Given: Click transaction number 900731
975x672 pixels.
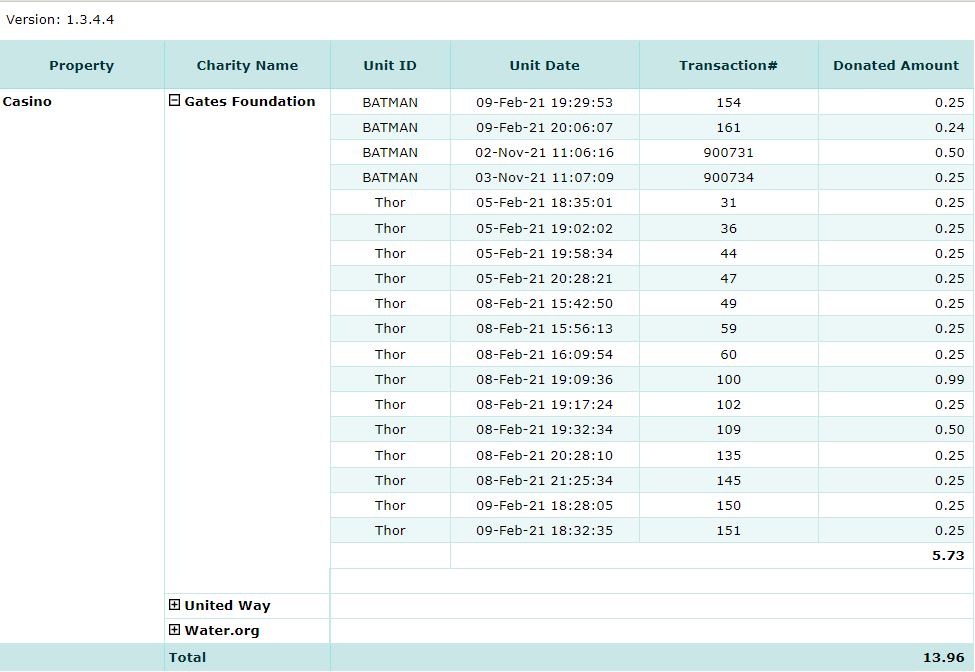Looking at the screenshot, I should pos(728,153).
